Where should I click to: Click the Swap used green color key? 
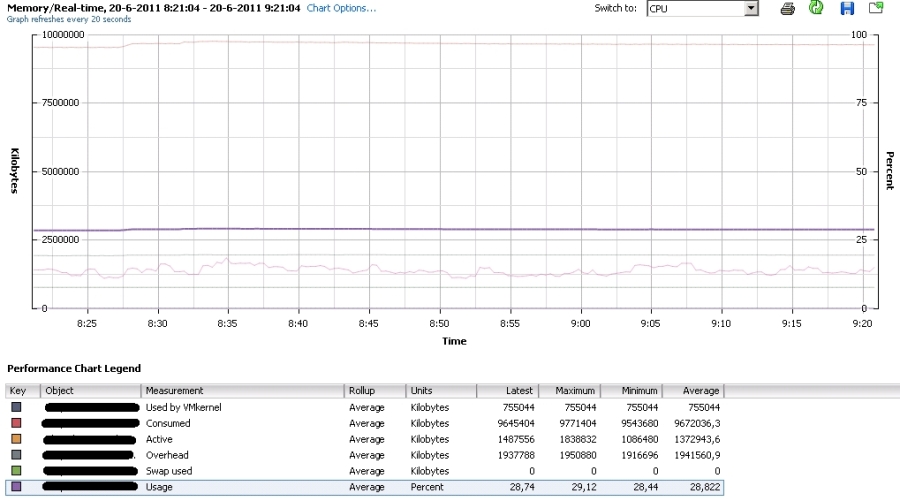pyautogui.click(x=16, y=471)
